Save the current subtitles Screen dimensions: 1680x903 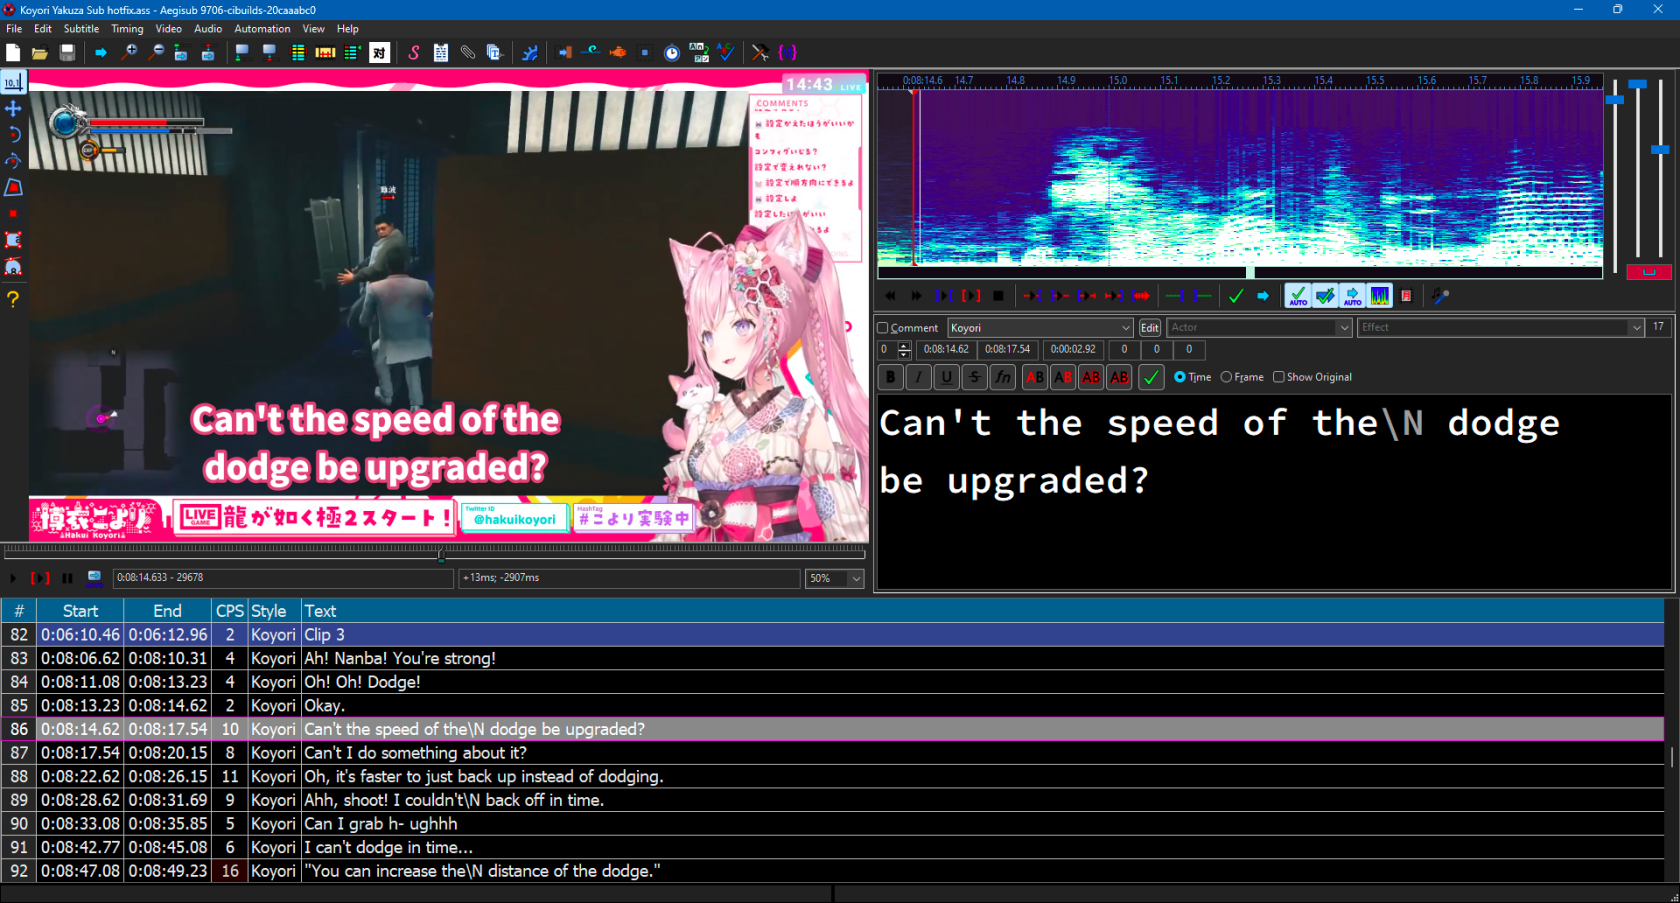pyautogui.click(x=67, y=53)
